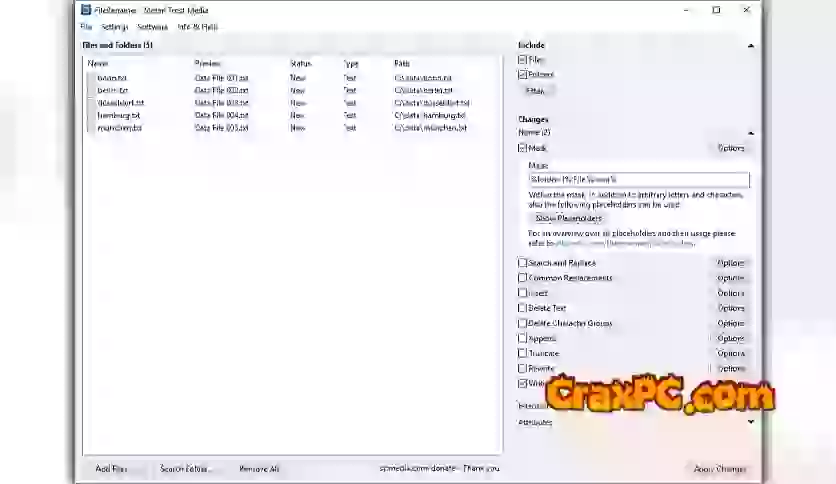
Task: Collapse the Name changes section arrow
Action: pos(751,133)
